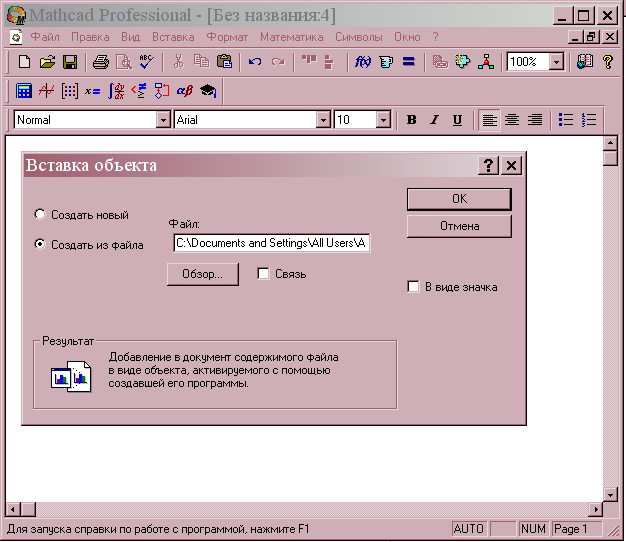This screenshot has height=542, width=626.
Task: Select 'Создать из файла' radio button
Action: tap(40, 244)
